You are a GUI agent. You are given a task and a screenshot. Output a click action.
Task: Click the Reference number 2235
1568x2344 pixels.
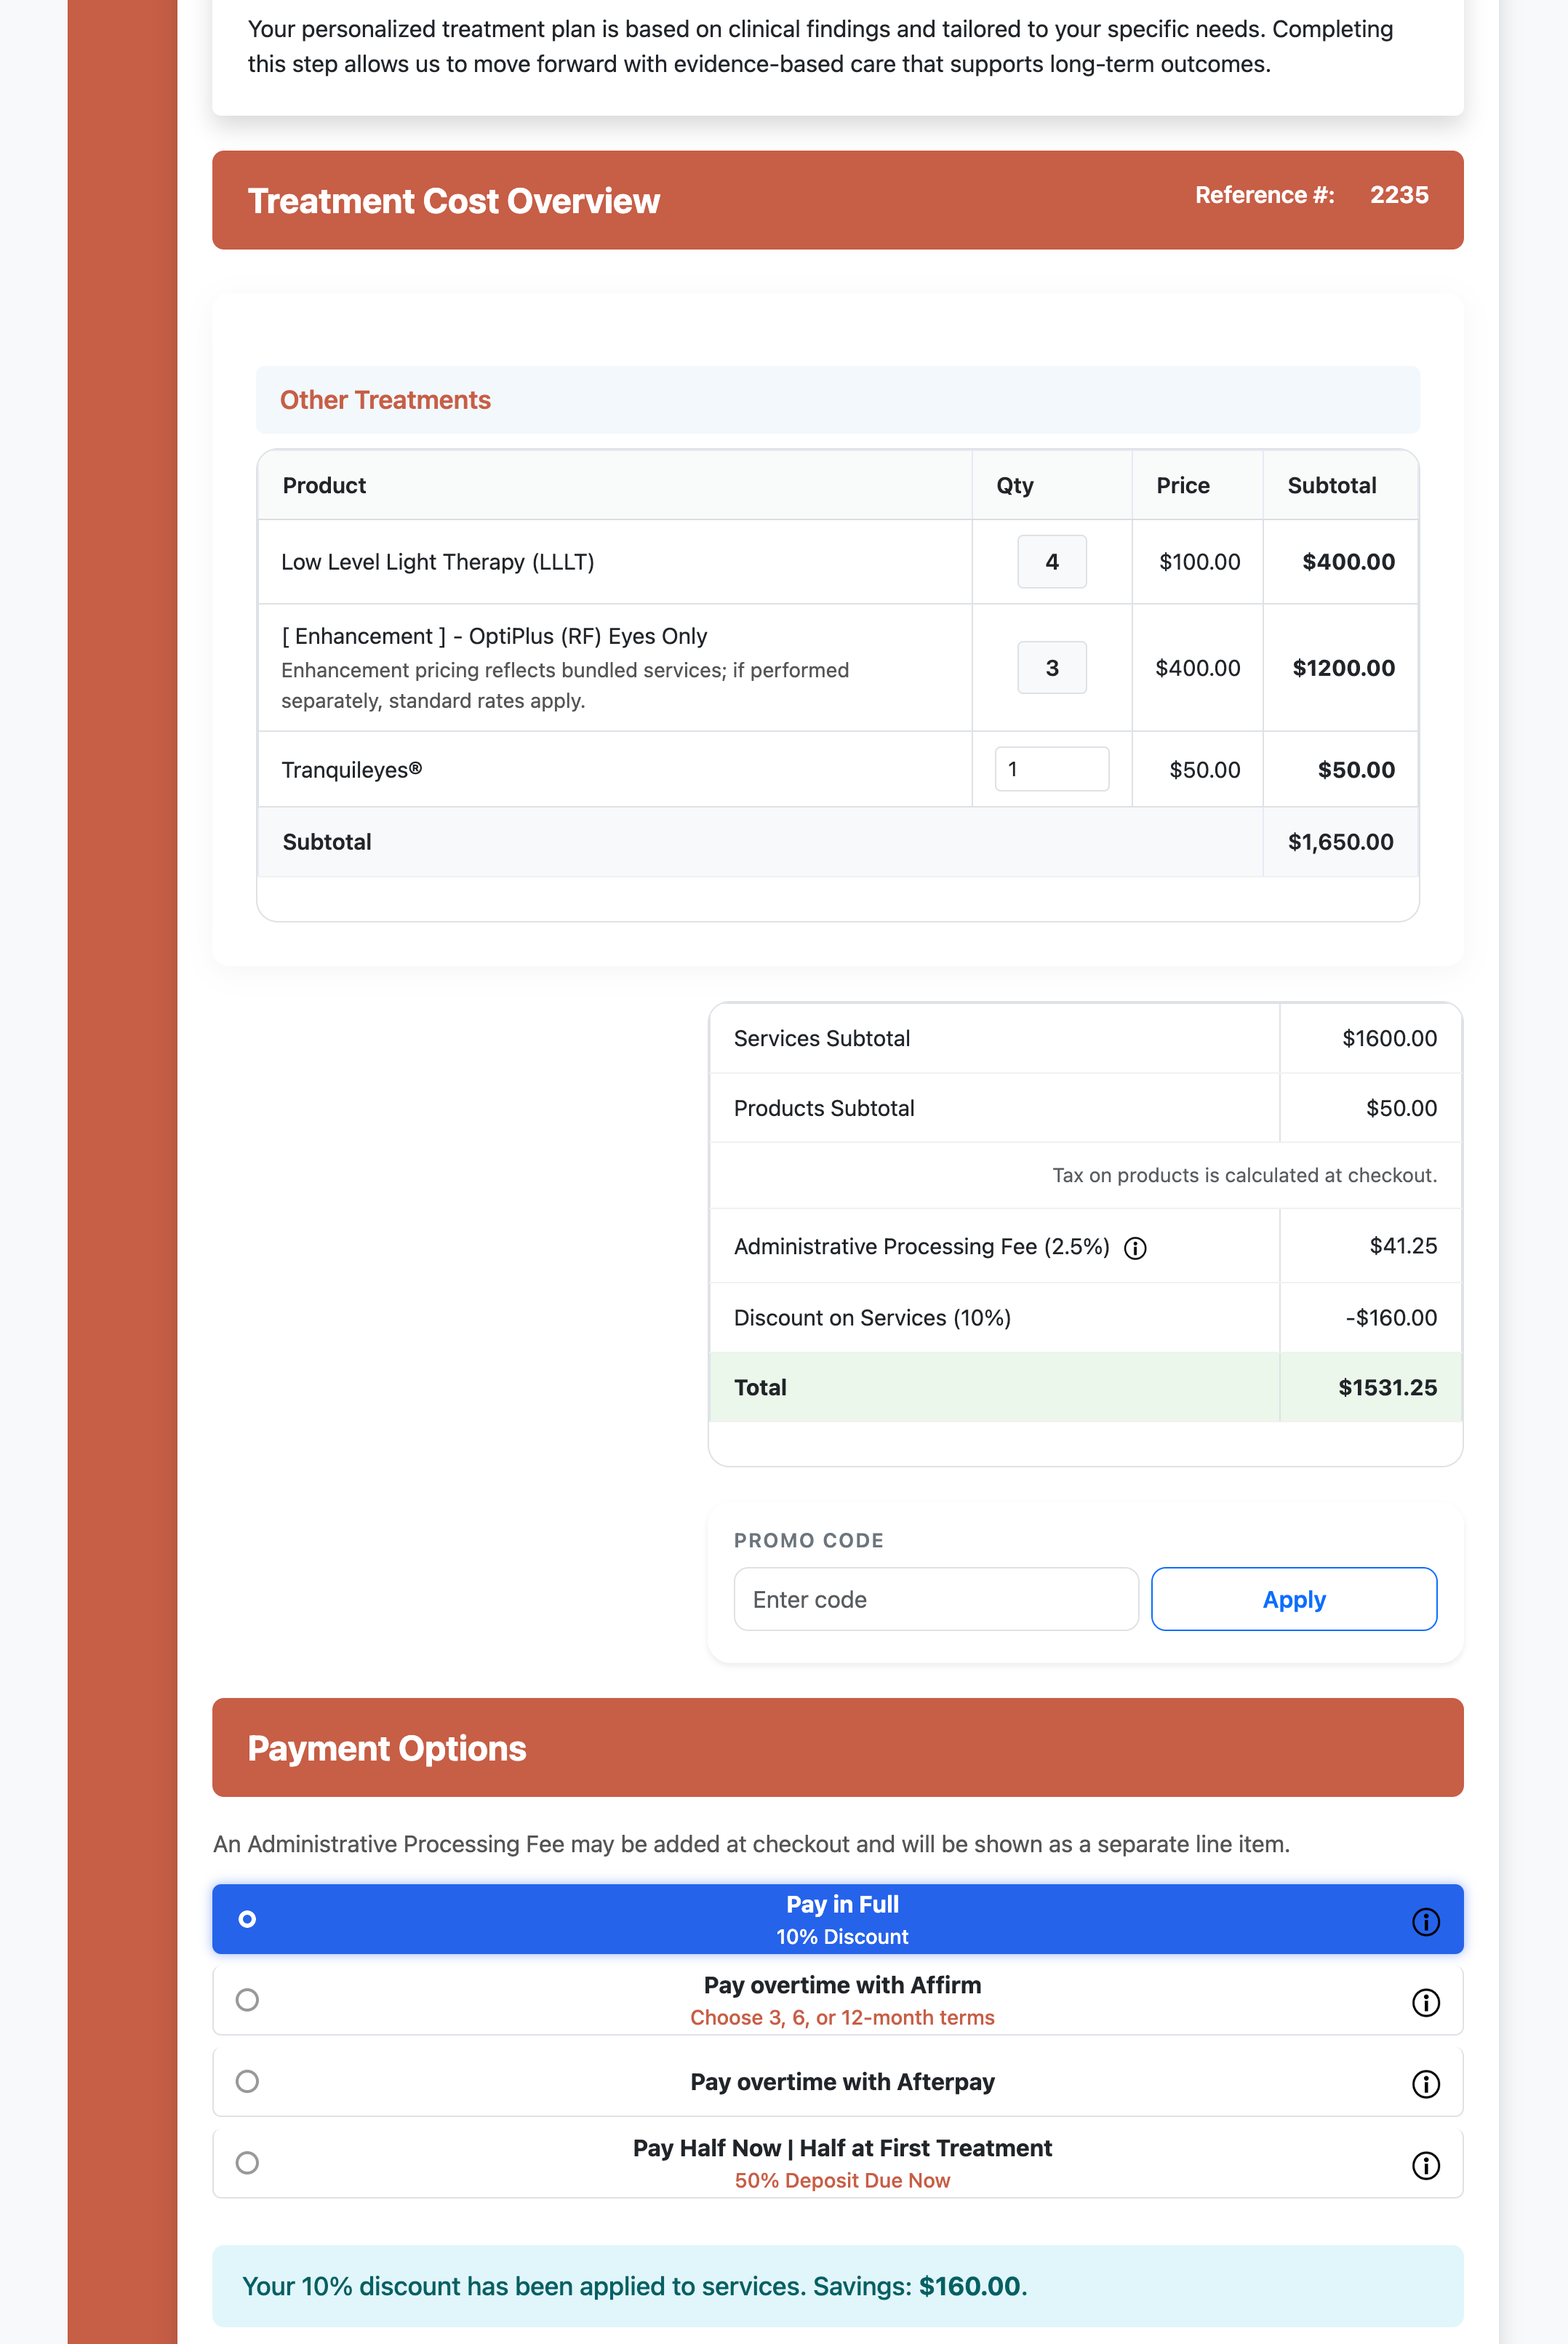(1399, 195)
